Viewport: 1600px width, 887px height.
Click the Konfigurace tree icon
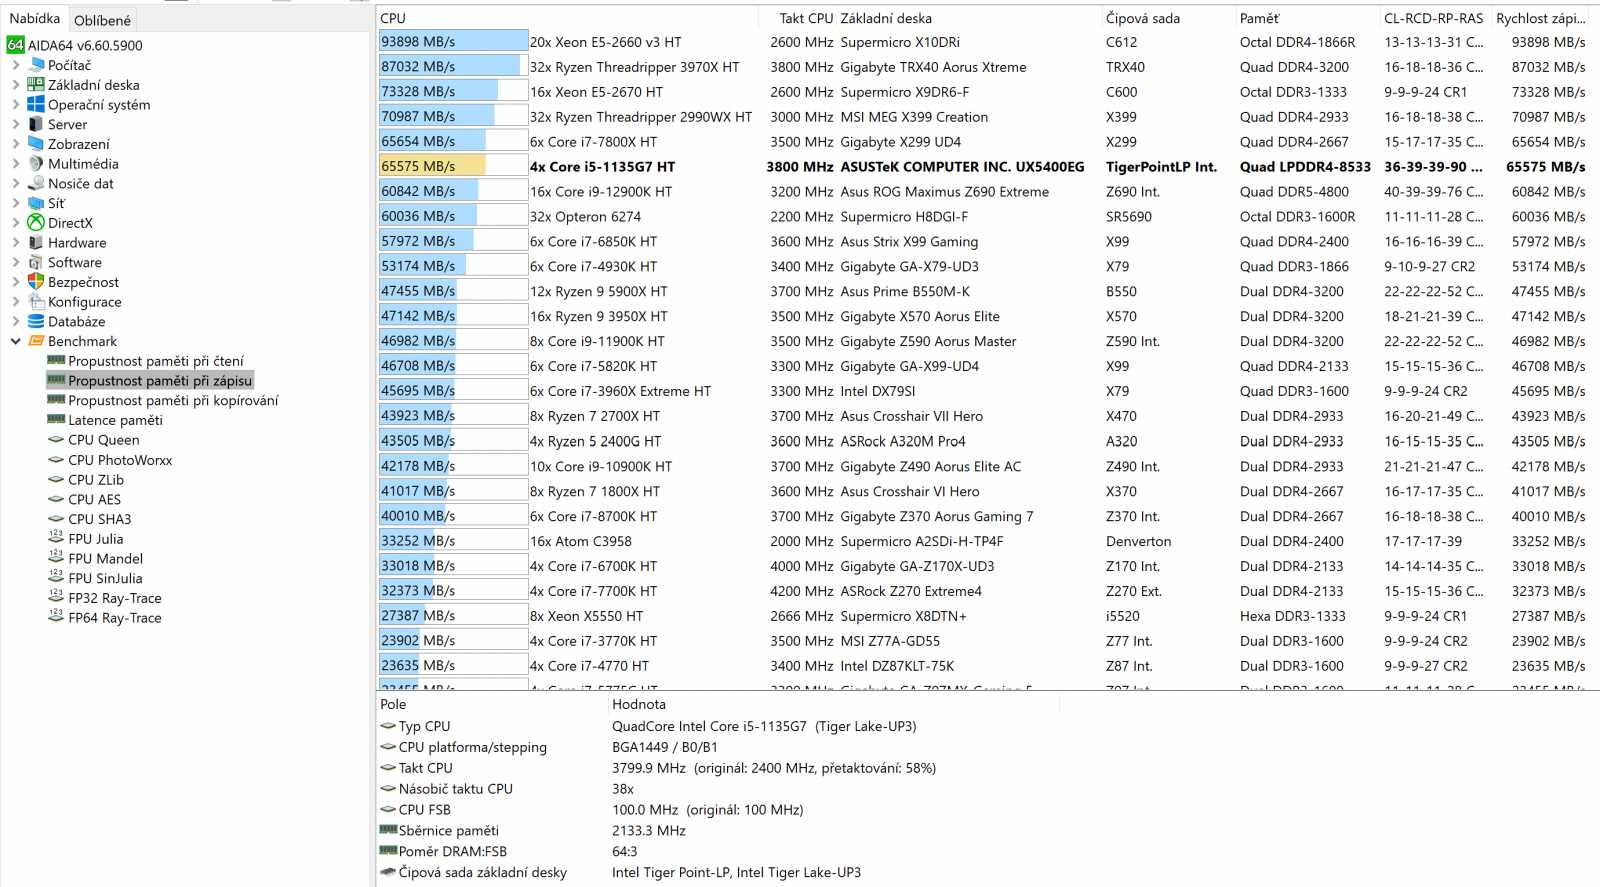36,301
